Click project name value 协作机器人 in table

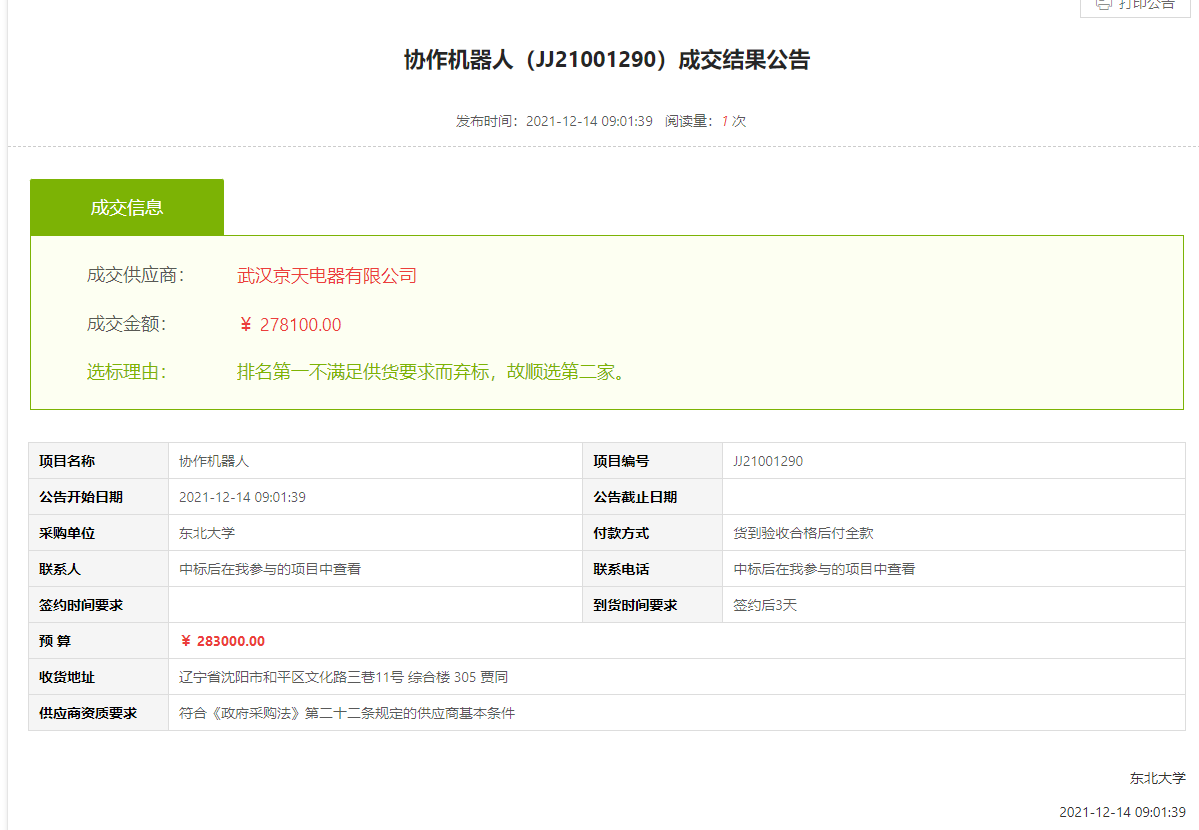[214, 461]
